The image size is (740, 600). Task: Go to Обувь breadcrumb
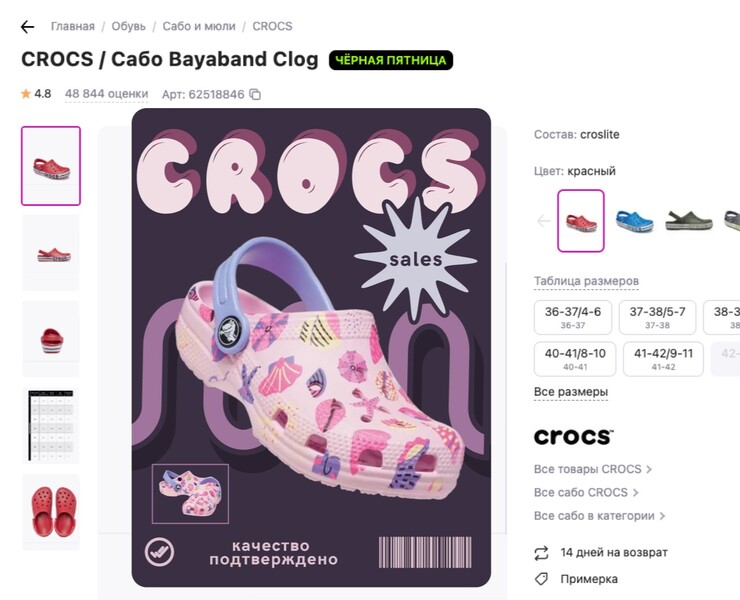pyautogui.click(x=127, y=26)
